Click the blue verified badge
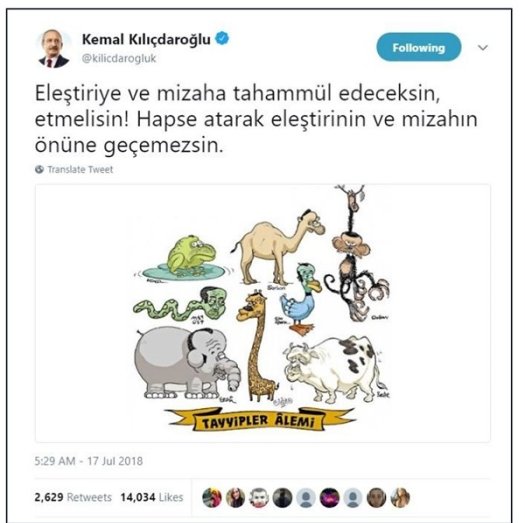The height and width of the screenshot is (523, 525). (222, 39)
